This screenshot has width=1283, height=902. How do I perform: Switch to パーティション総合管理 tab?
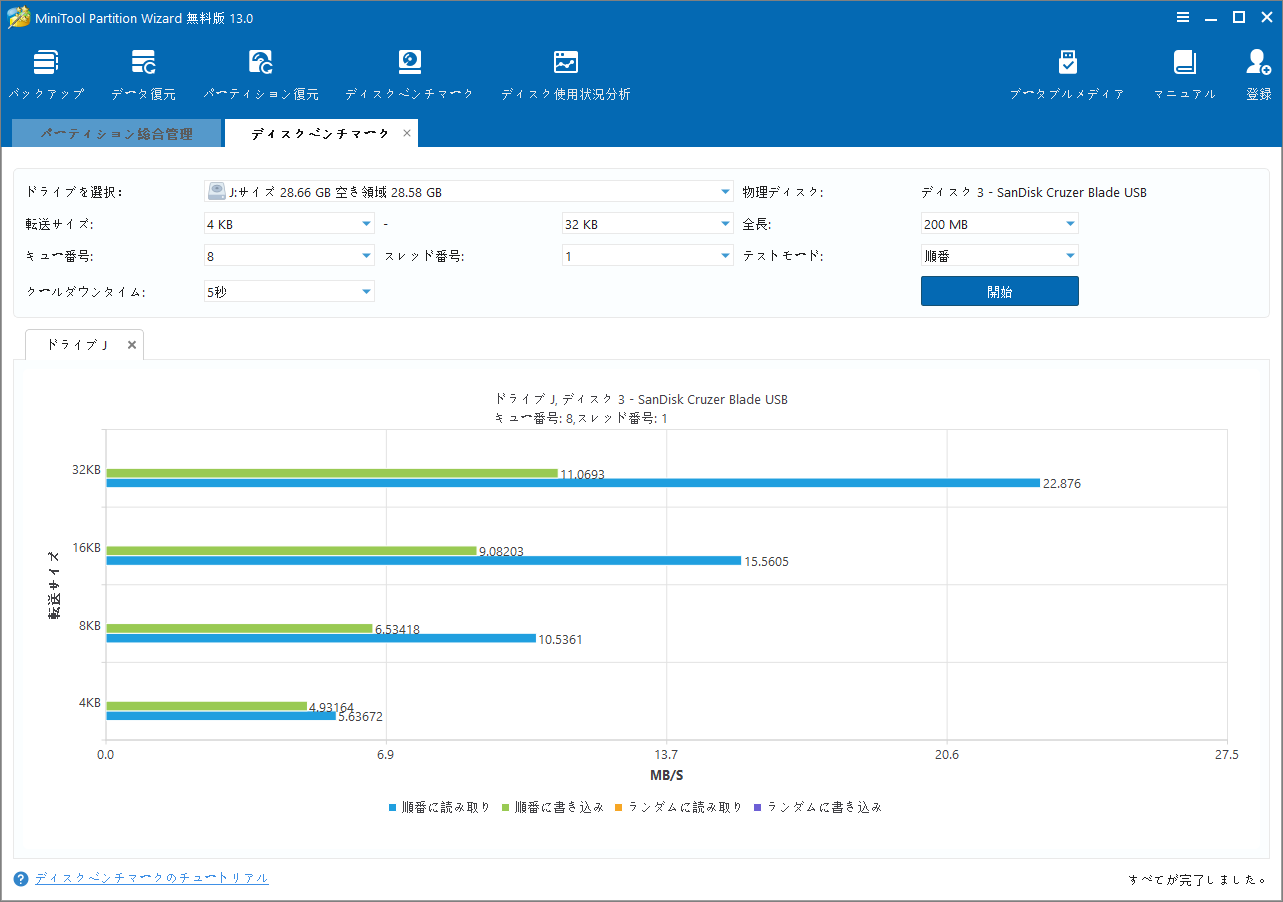point(116,132)
